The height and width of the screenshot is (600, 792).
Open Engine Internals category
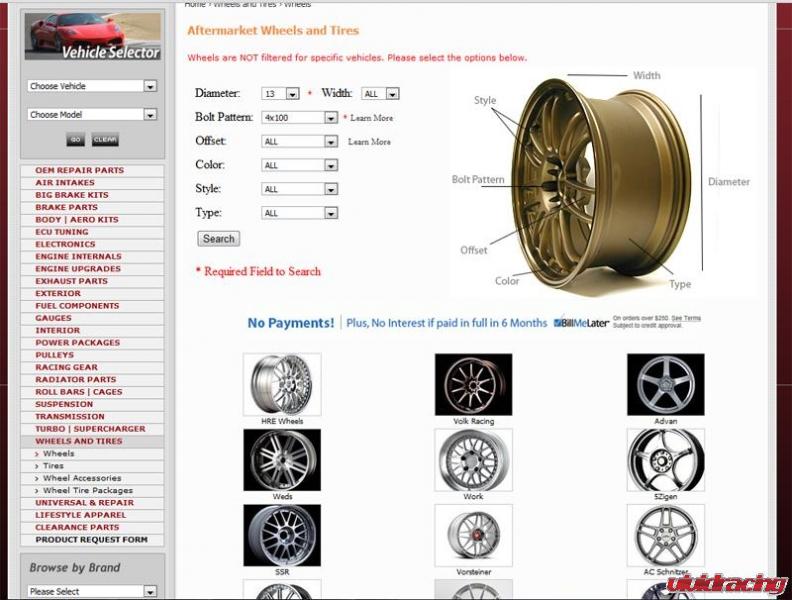pos(92,257)
